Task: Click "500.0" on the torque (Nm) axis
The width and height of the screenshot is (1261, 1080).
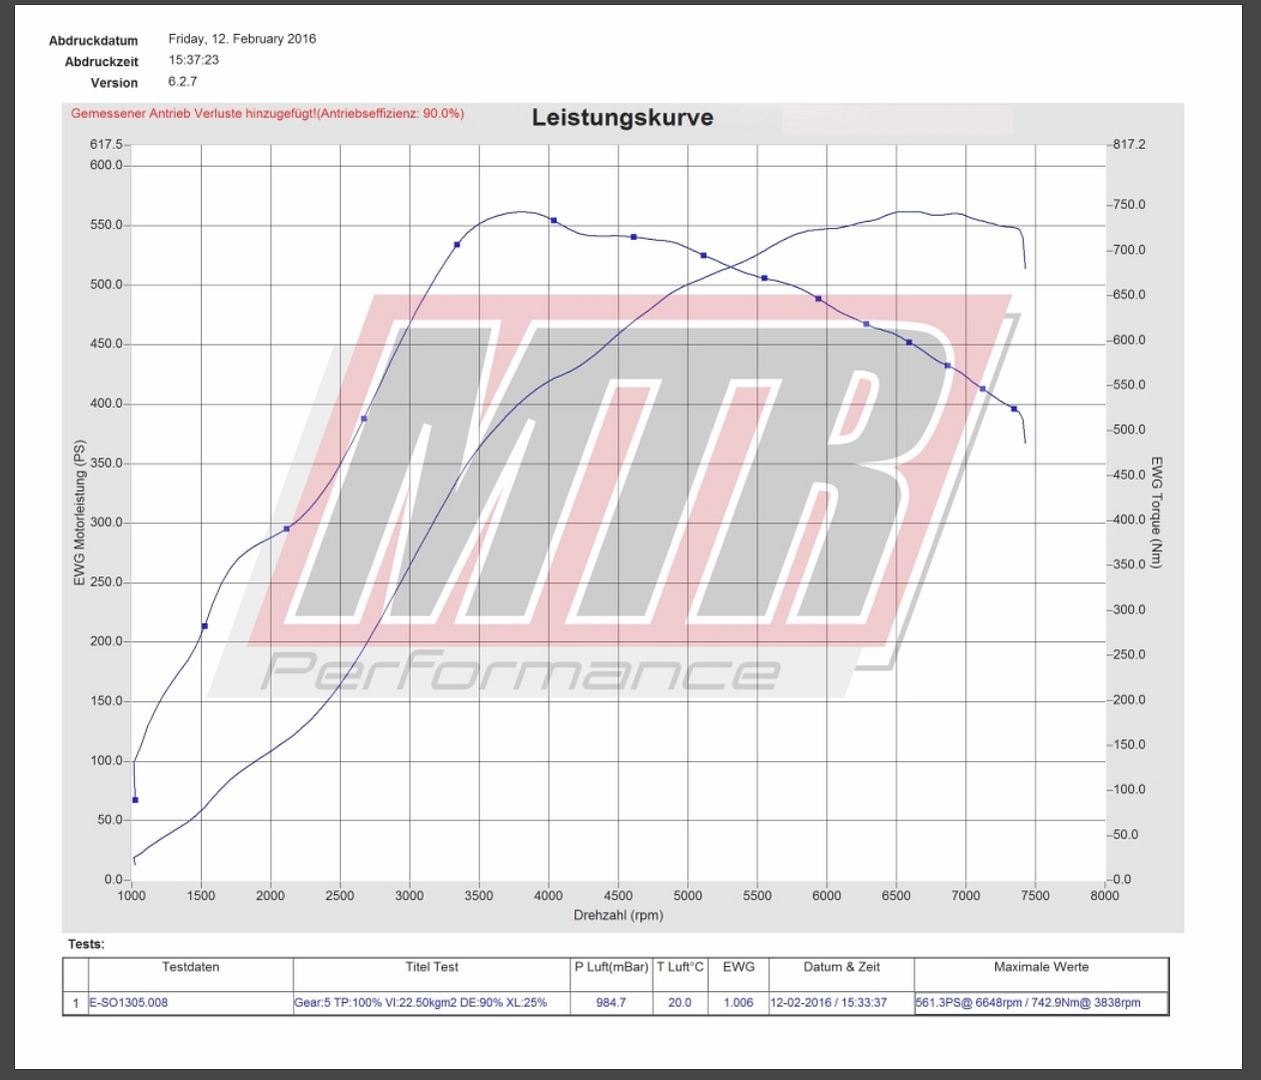Action: 1129,430
